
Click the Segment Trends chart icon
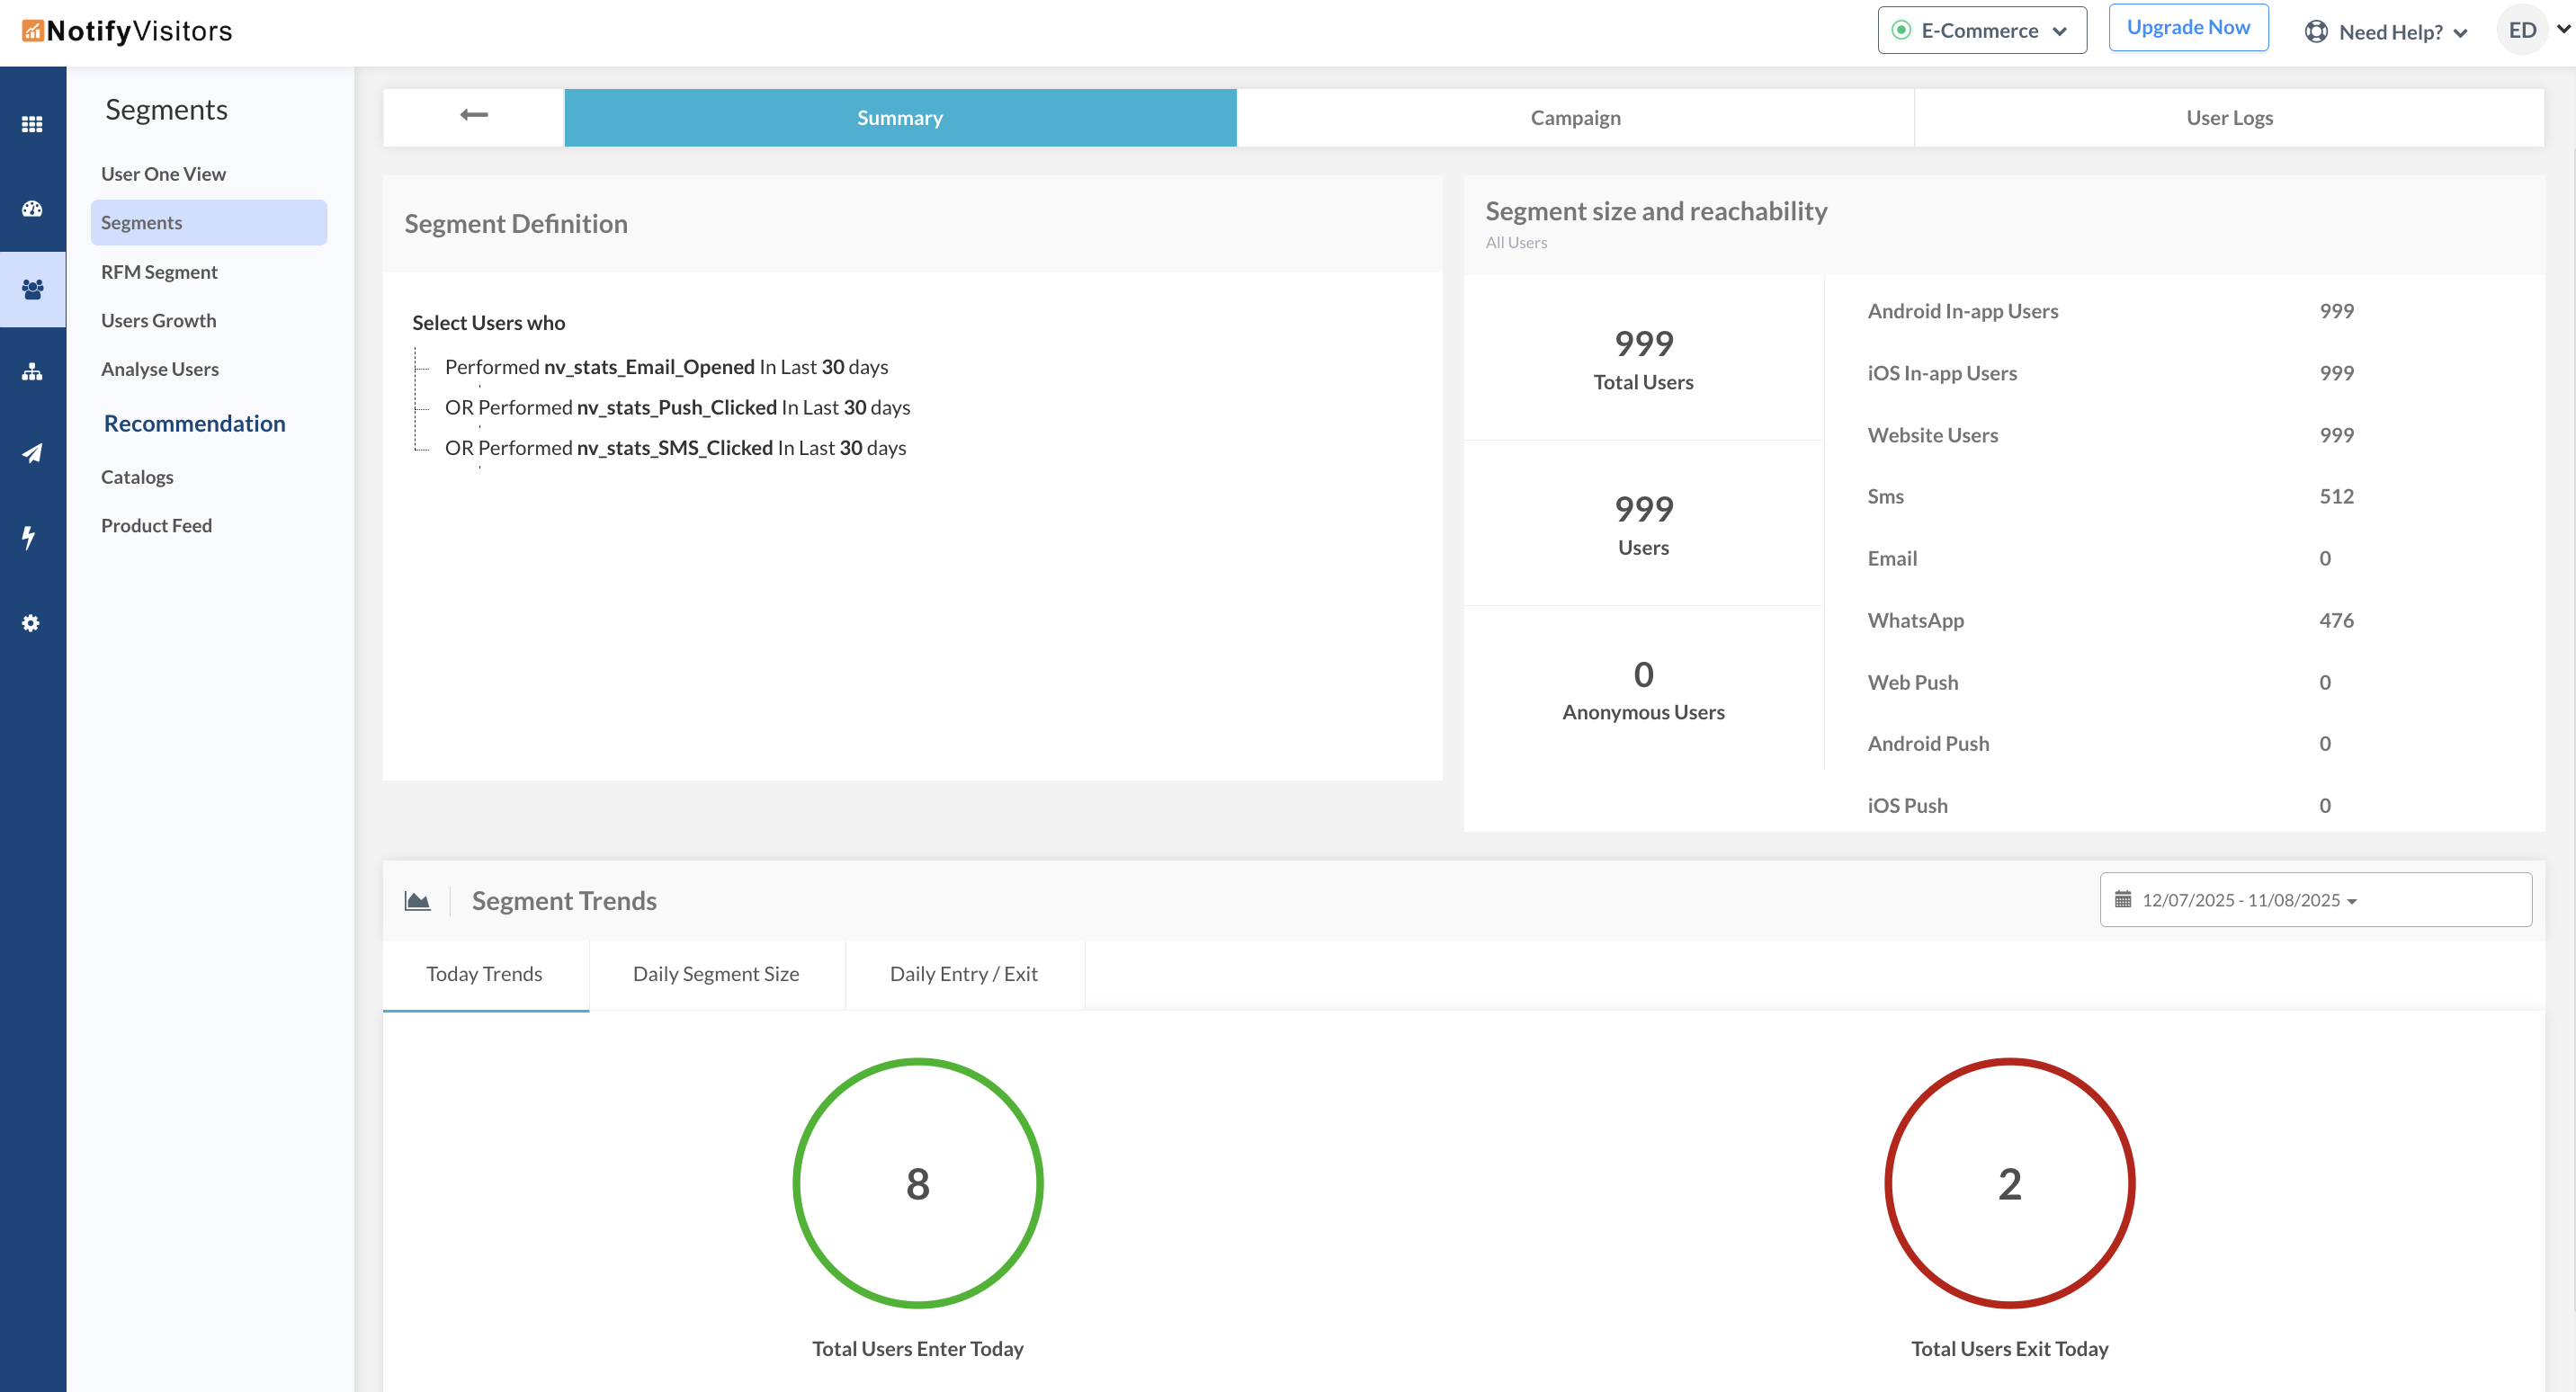[x=417, y=901]
